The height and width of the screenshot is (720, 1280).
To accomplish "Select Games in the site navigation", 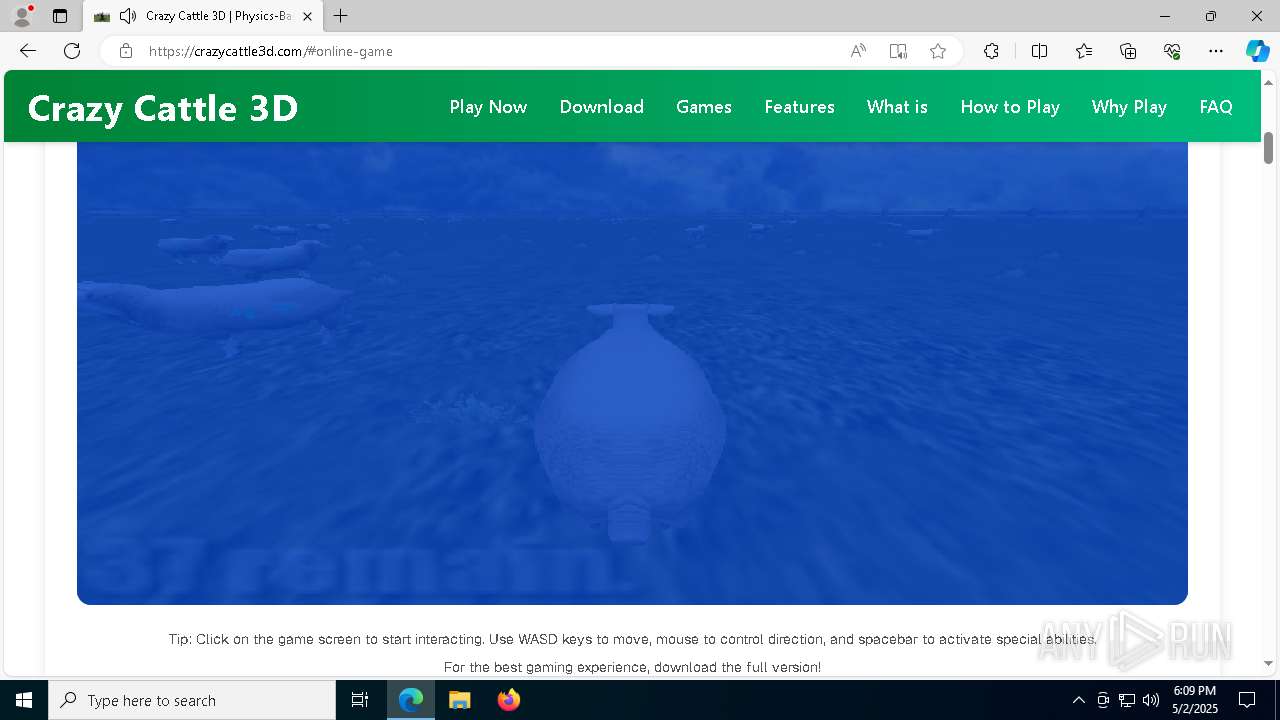I will pyautogui.click(x=704, y=107).
